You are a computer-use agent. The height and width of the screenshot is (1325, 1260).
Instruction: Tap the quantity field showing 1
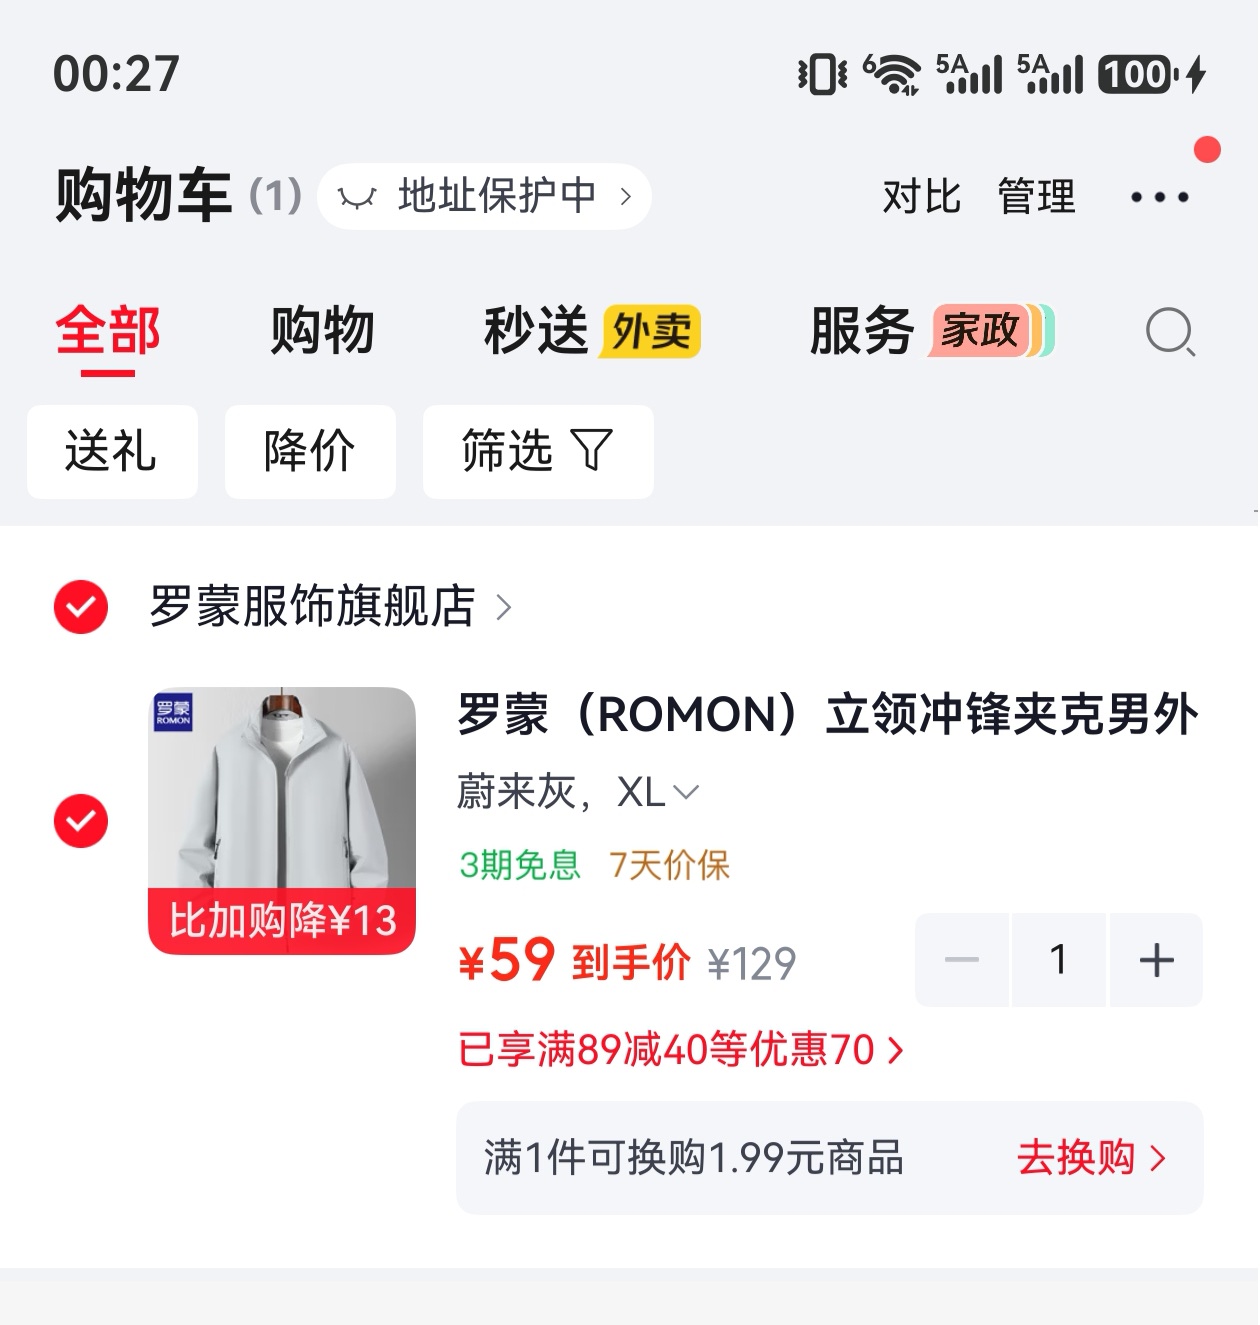[1059, 960]
